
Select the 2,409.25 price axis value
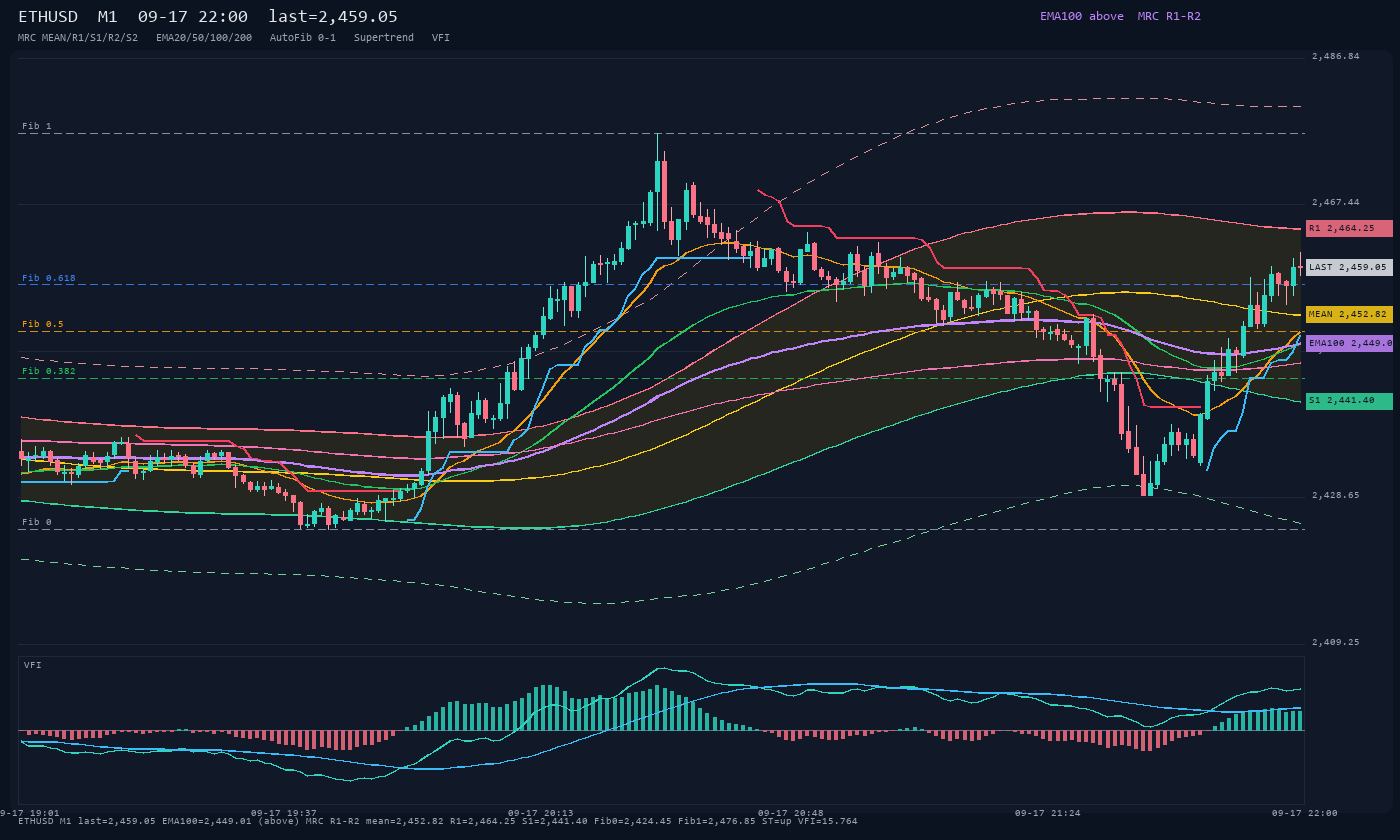point(1336,642)
